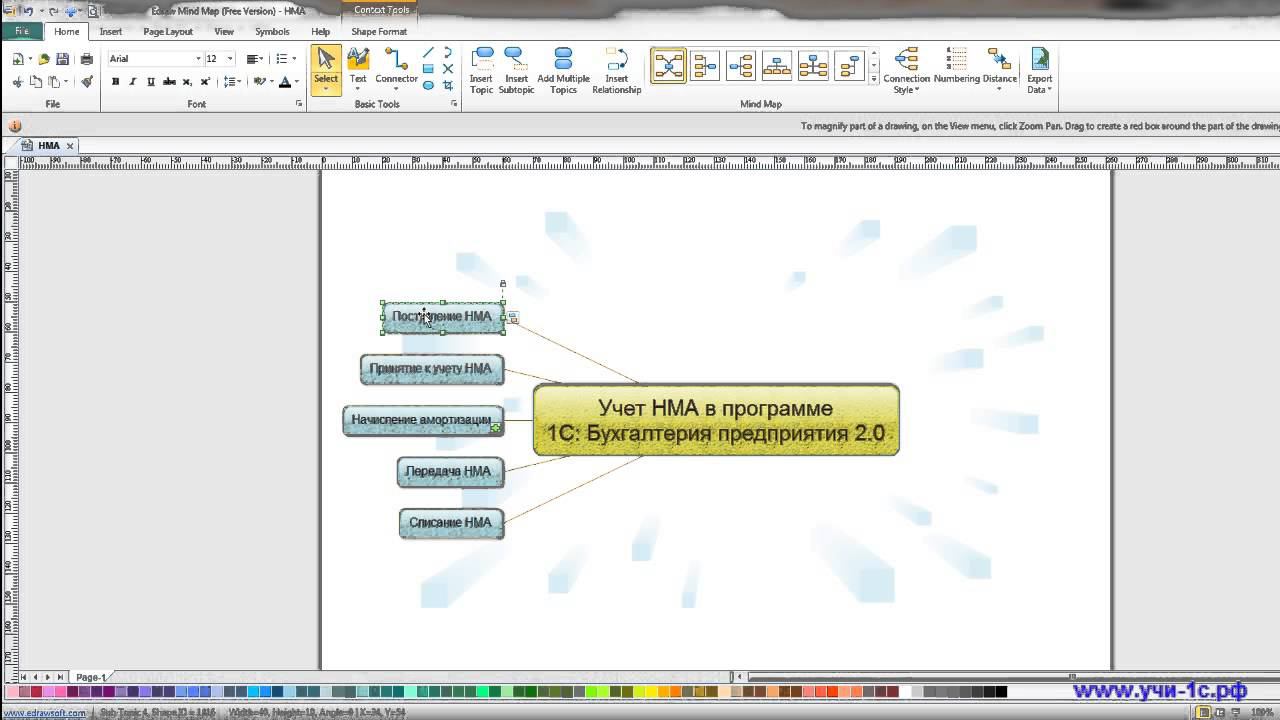
Task: Open the Symbols tab
Action: (272, 32)
